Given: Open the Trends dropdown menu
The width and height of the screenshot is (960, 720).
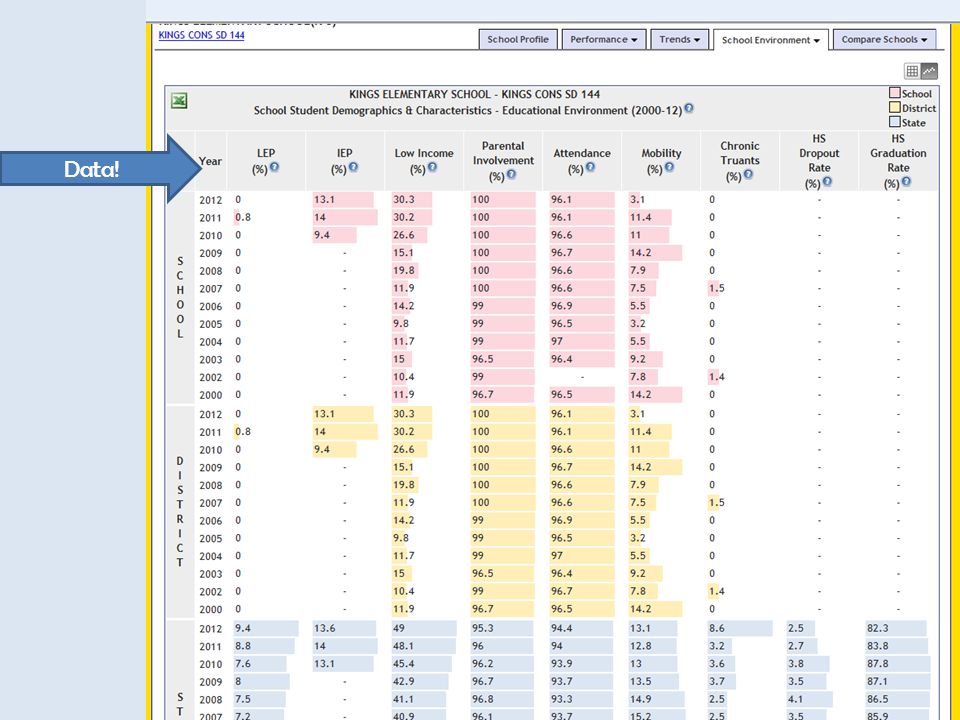Looking at the screenshot, I should 680,39.
